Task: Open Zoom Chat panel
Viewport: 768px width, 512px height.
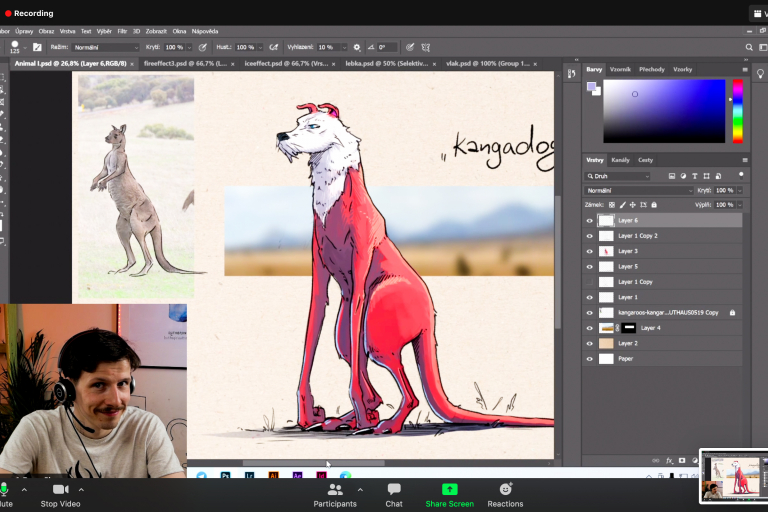Action: pos(394,490)
